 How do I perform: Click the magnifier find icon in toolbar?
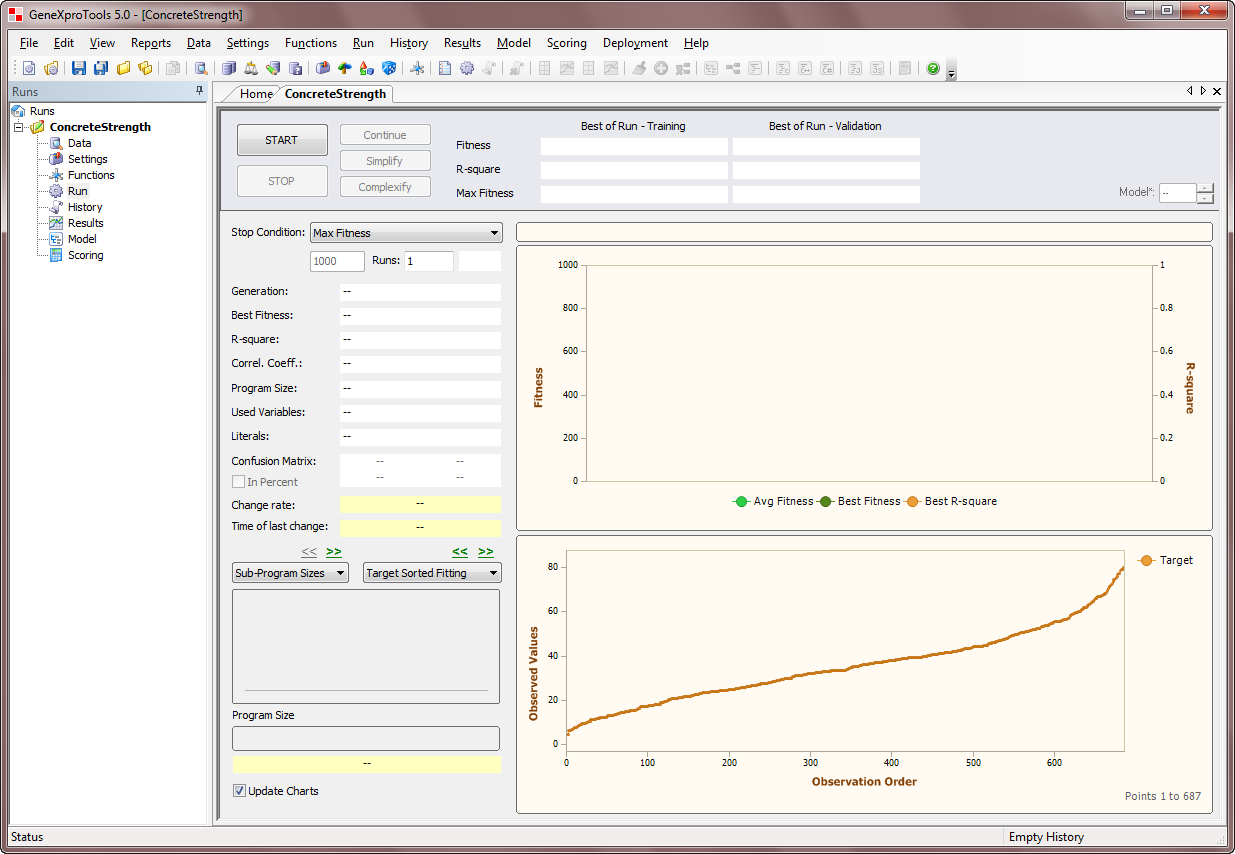(x=201, y=68)
